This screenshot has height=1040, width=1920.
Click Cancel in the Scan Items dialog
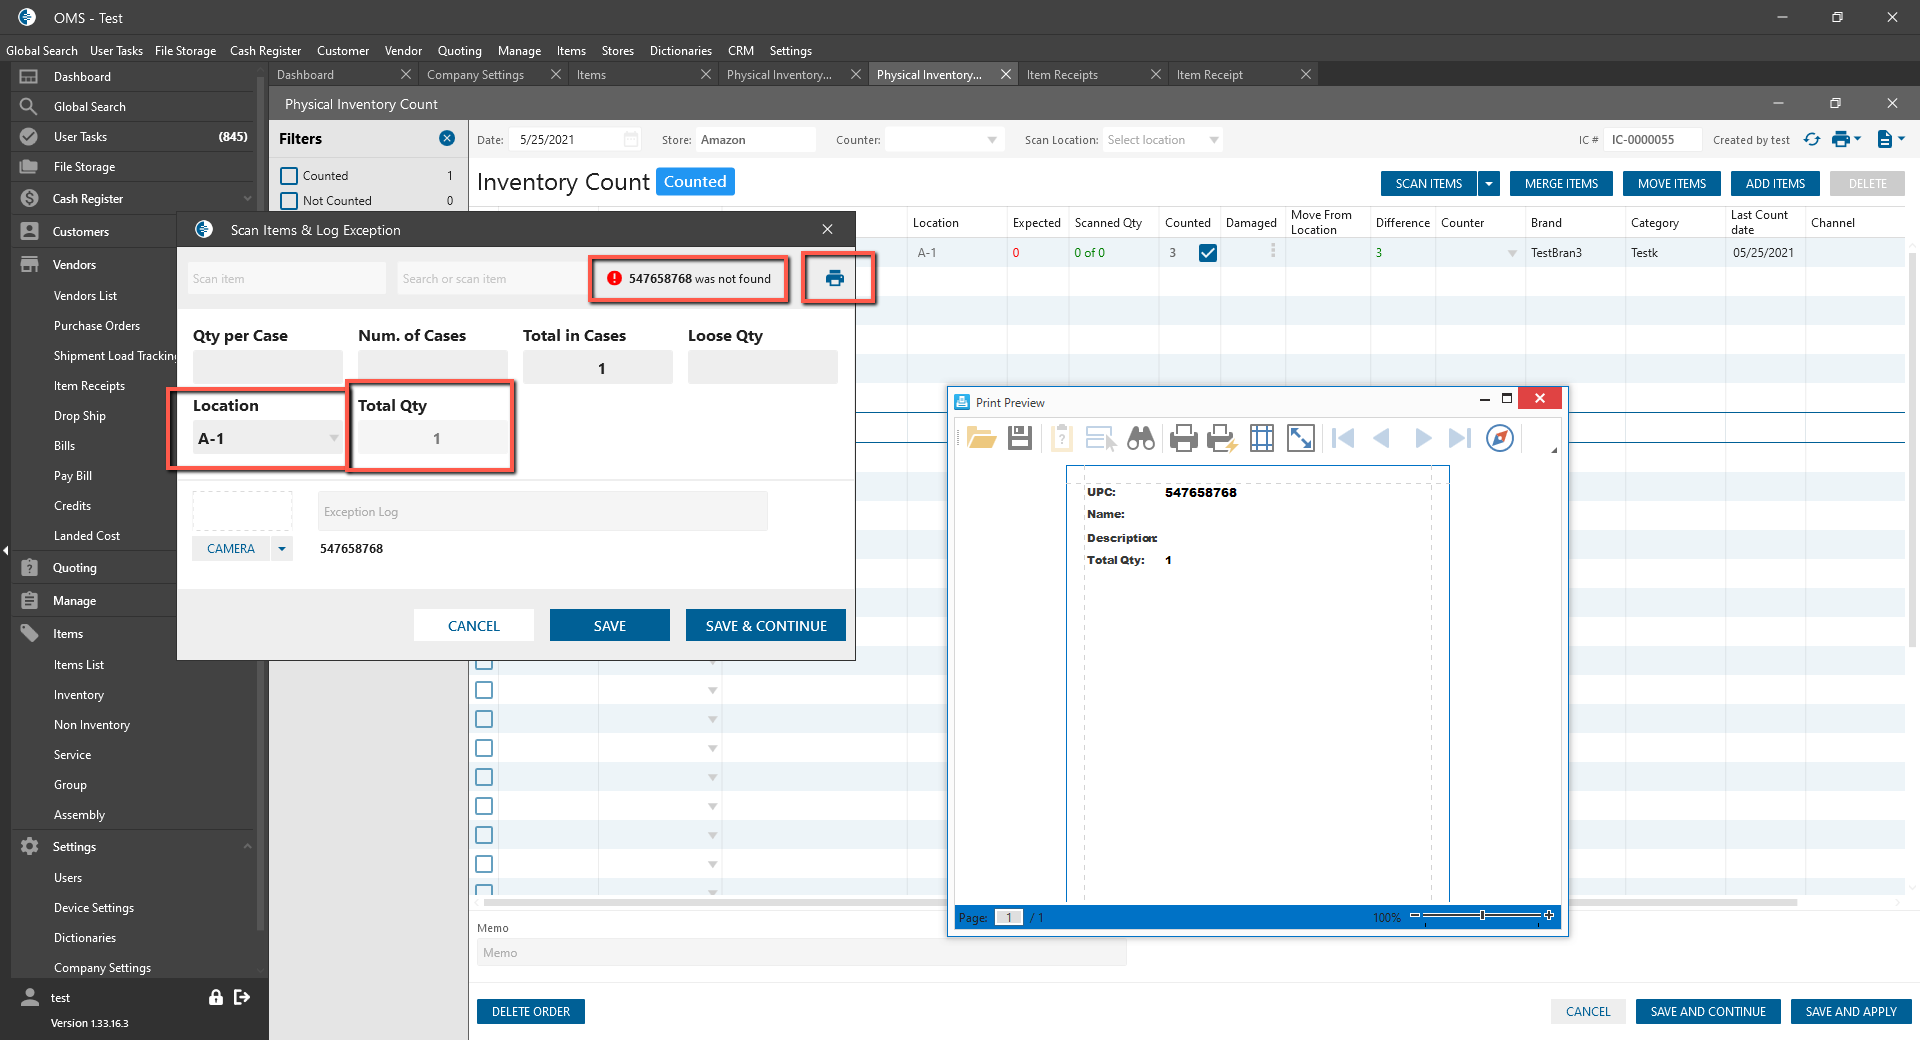click(x=474, y=626)
